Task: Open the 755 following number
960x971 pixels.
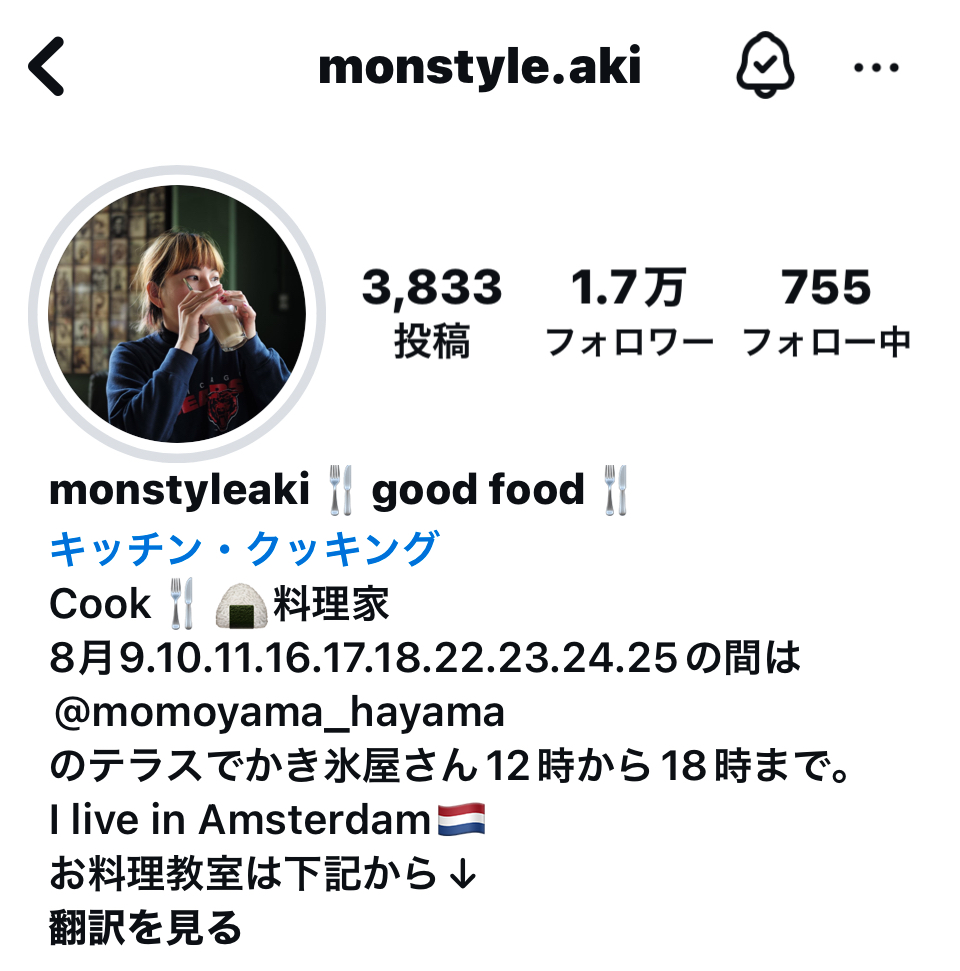Action: click(x=826, y=287)
